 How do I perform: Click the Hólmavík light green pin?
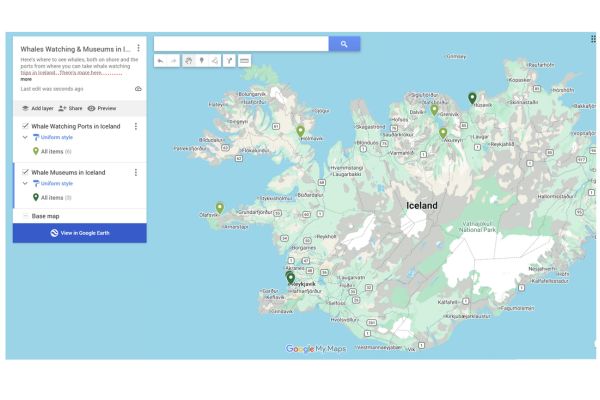[x=300, y=131]
